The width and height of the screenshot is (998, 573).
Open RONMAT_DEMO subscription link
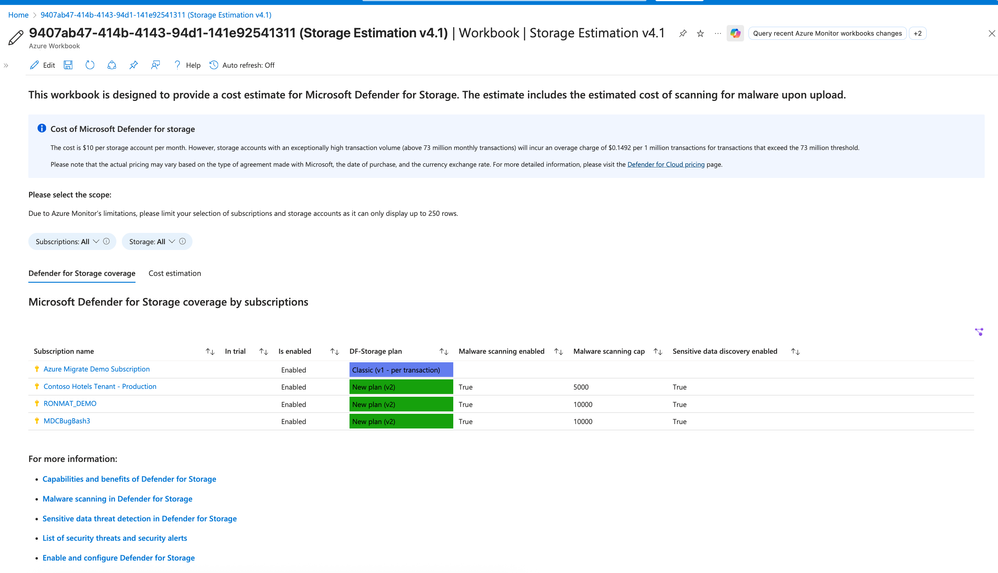tap(70, 404)
